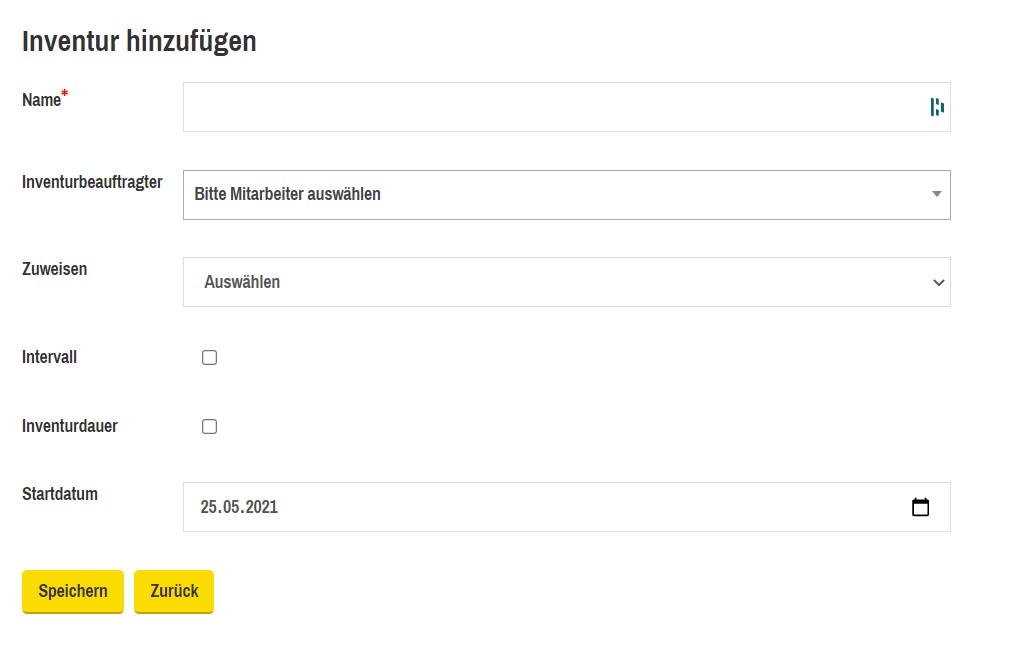Click the Startdatum label

click(x=60, y=494)
